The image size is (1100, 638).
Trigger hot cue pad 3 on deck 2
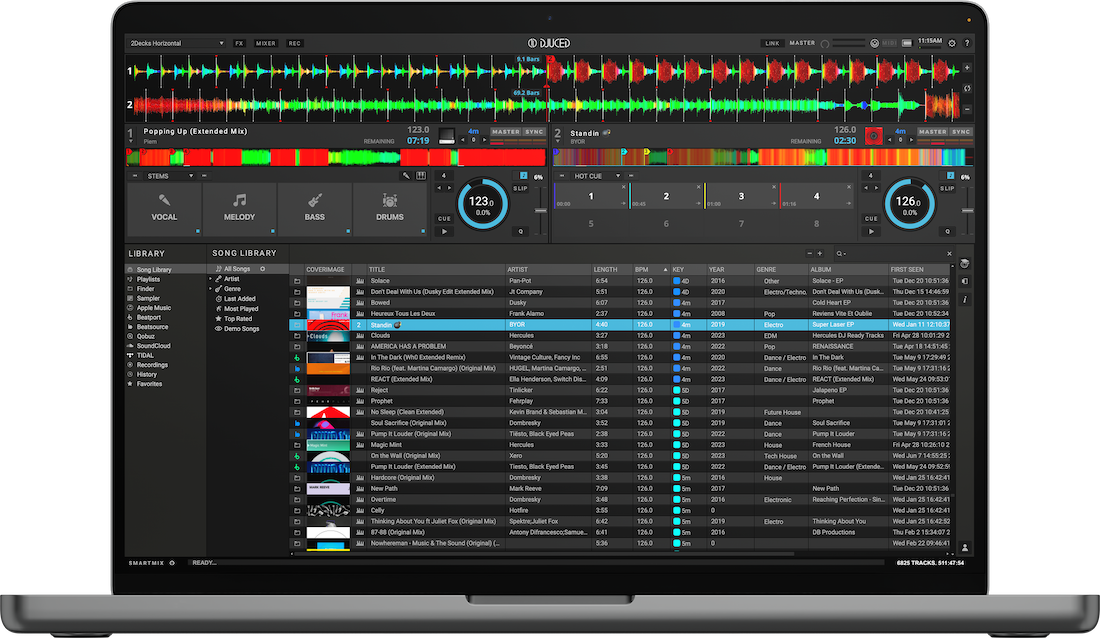click(x=741, y=198)
